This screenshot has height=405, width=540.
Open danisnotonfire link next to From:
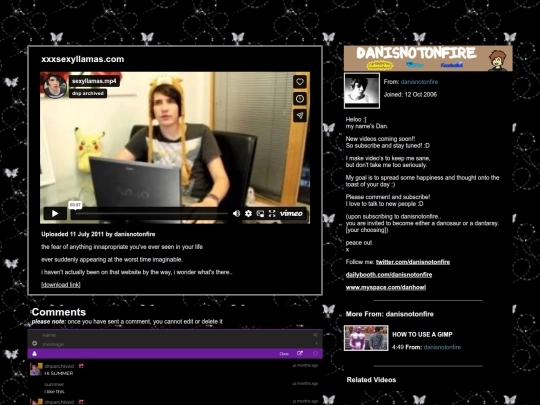[x=419, y=82]
